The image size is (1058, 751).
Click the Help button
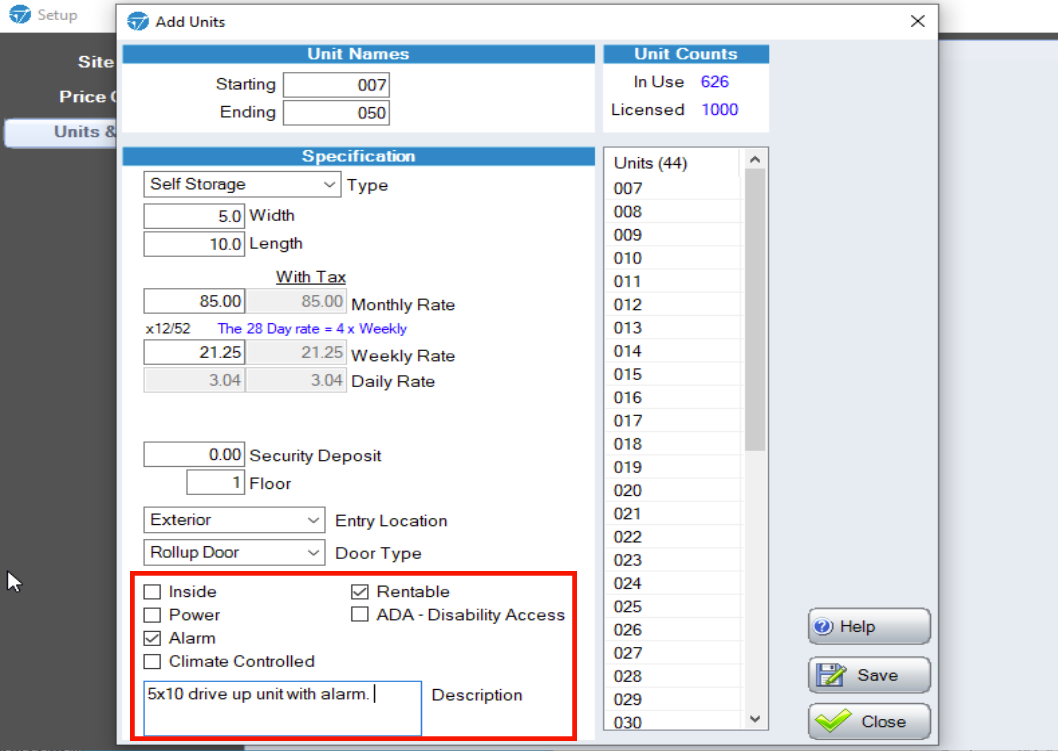869,627
